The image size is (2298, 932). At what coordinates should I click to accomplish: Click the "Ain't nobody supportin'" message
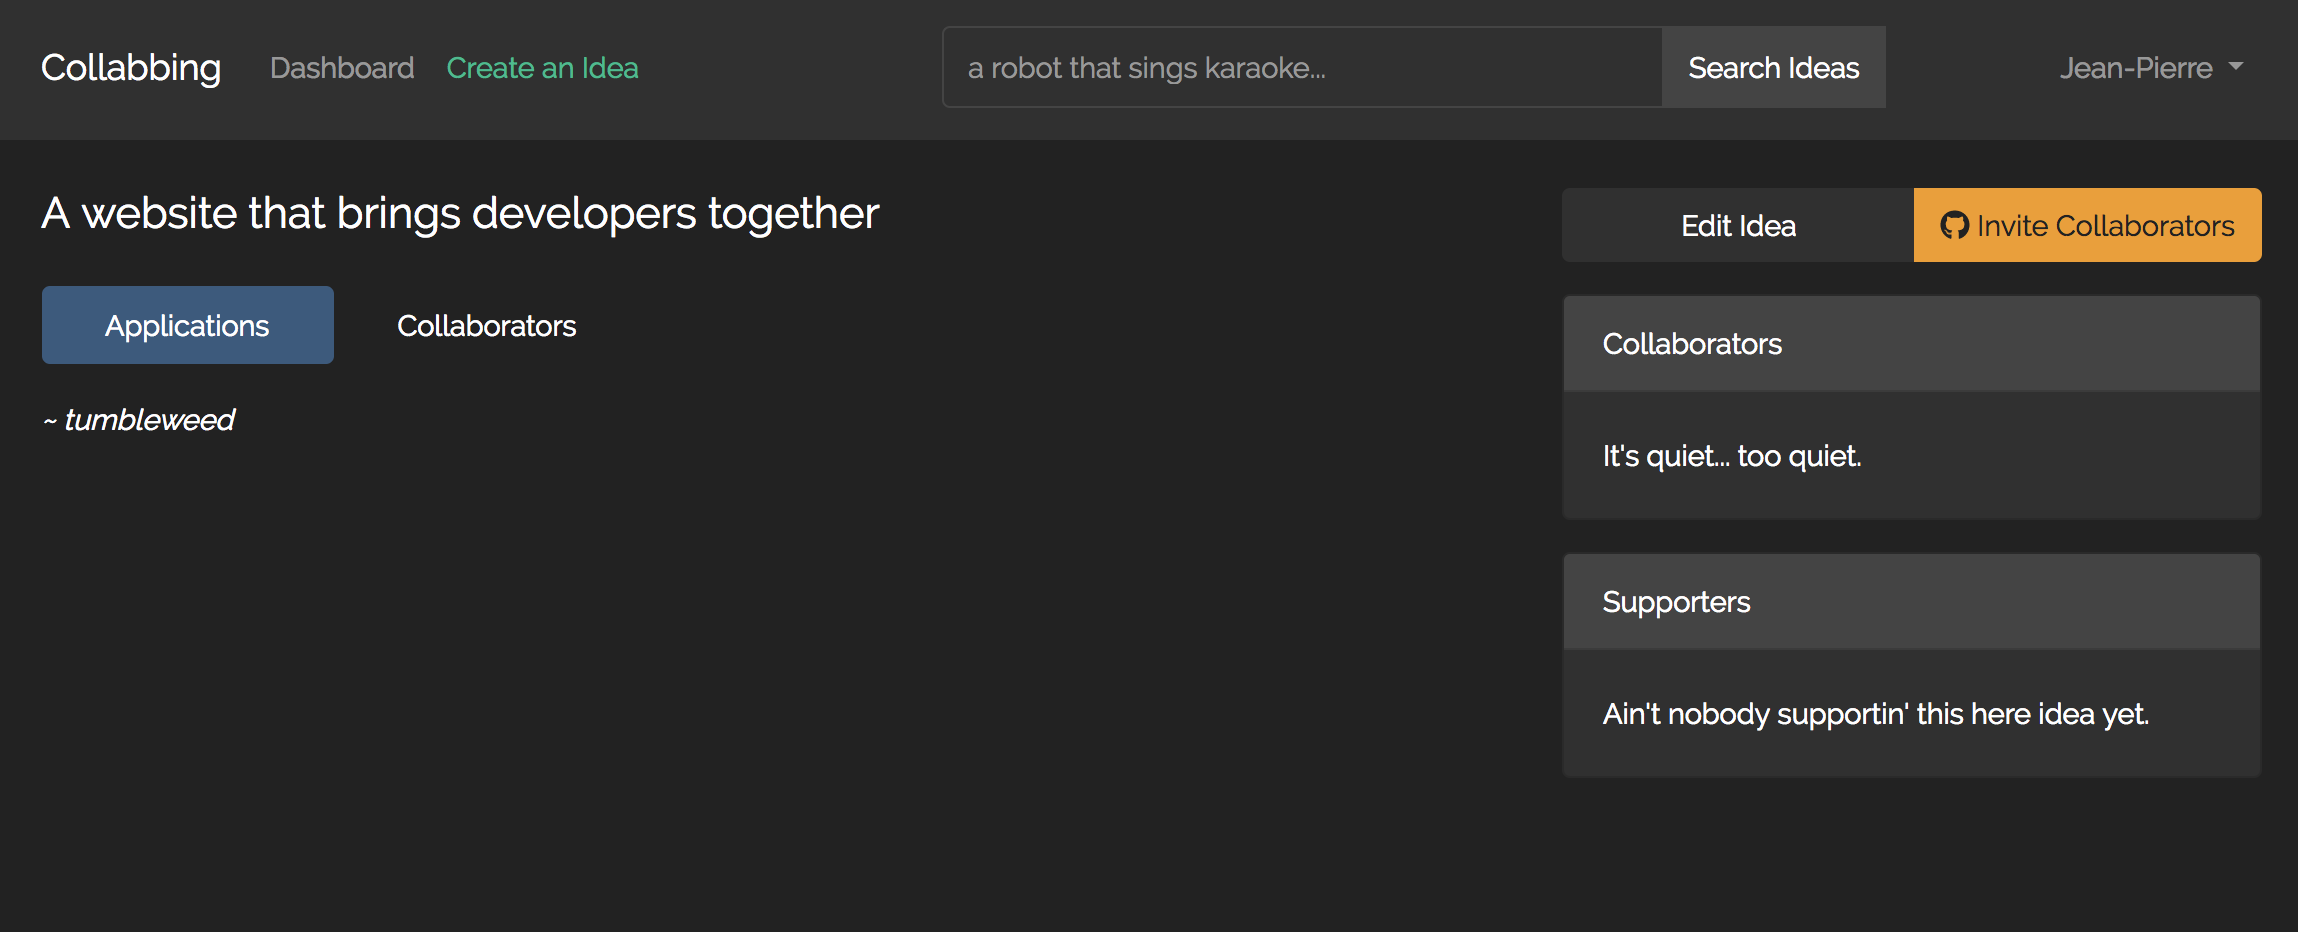[1875, 714]
